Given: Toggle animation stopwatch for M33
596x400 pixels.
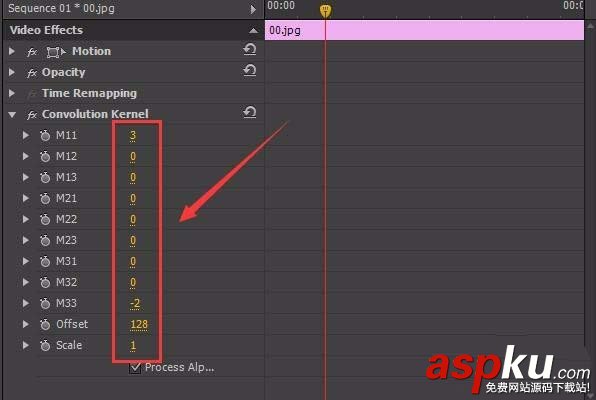Looking at the screenshot, I should click(x=45, y=303).
